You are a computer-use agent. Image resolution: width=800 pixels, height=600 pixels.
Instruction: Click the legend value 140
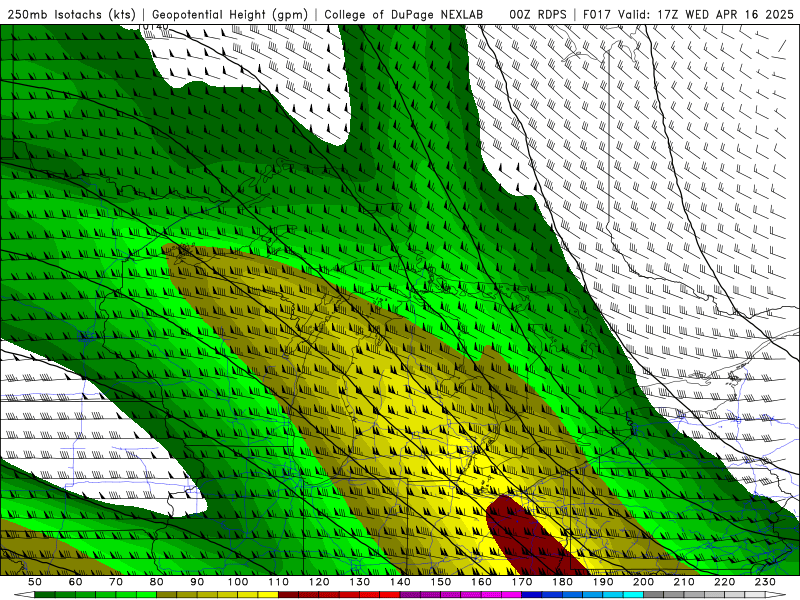click(x=400, y=582)
